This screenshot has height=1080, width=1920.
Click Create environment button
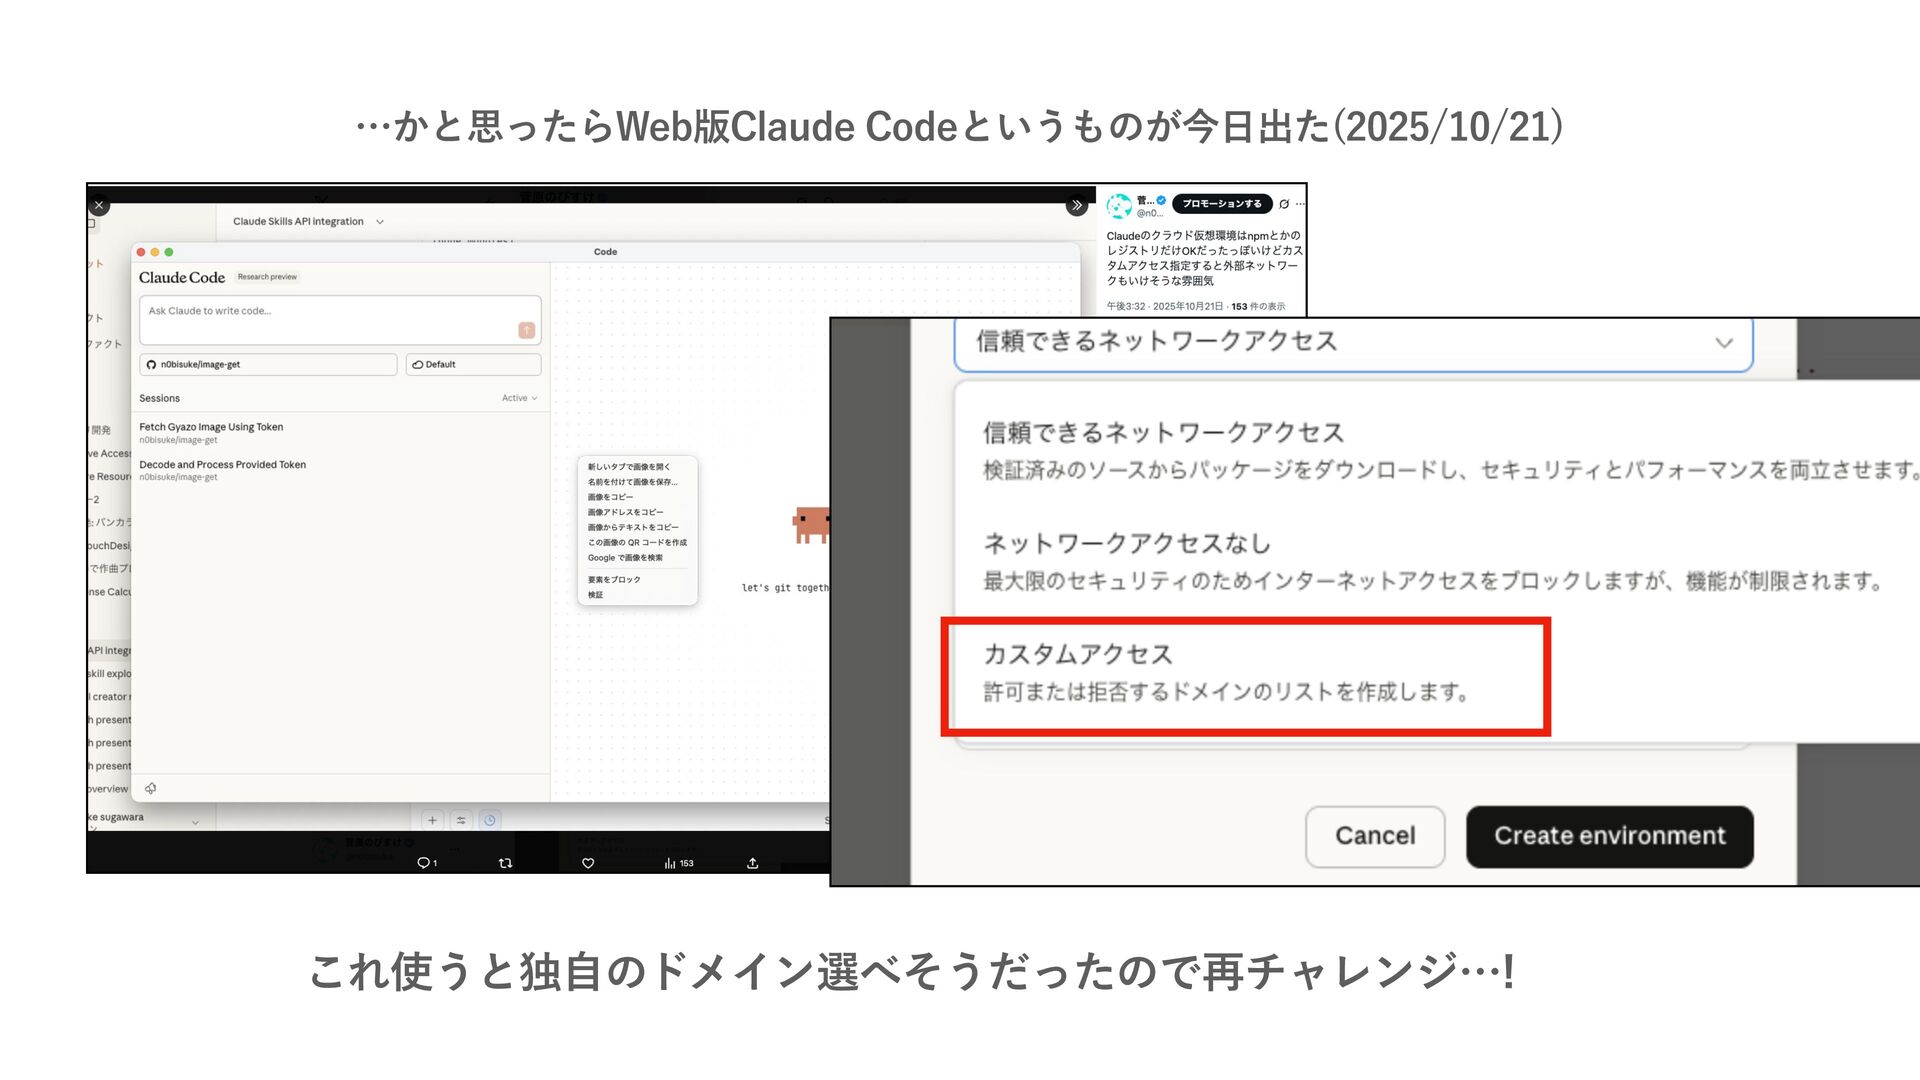tap(1609, 836)
